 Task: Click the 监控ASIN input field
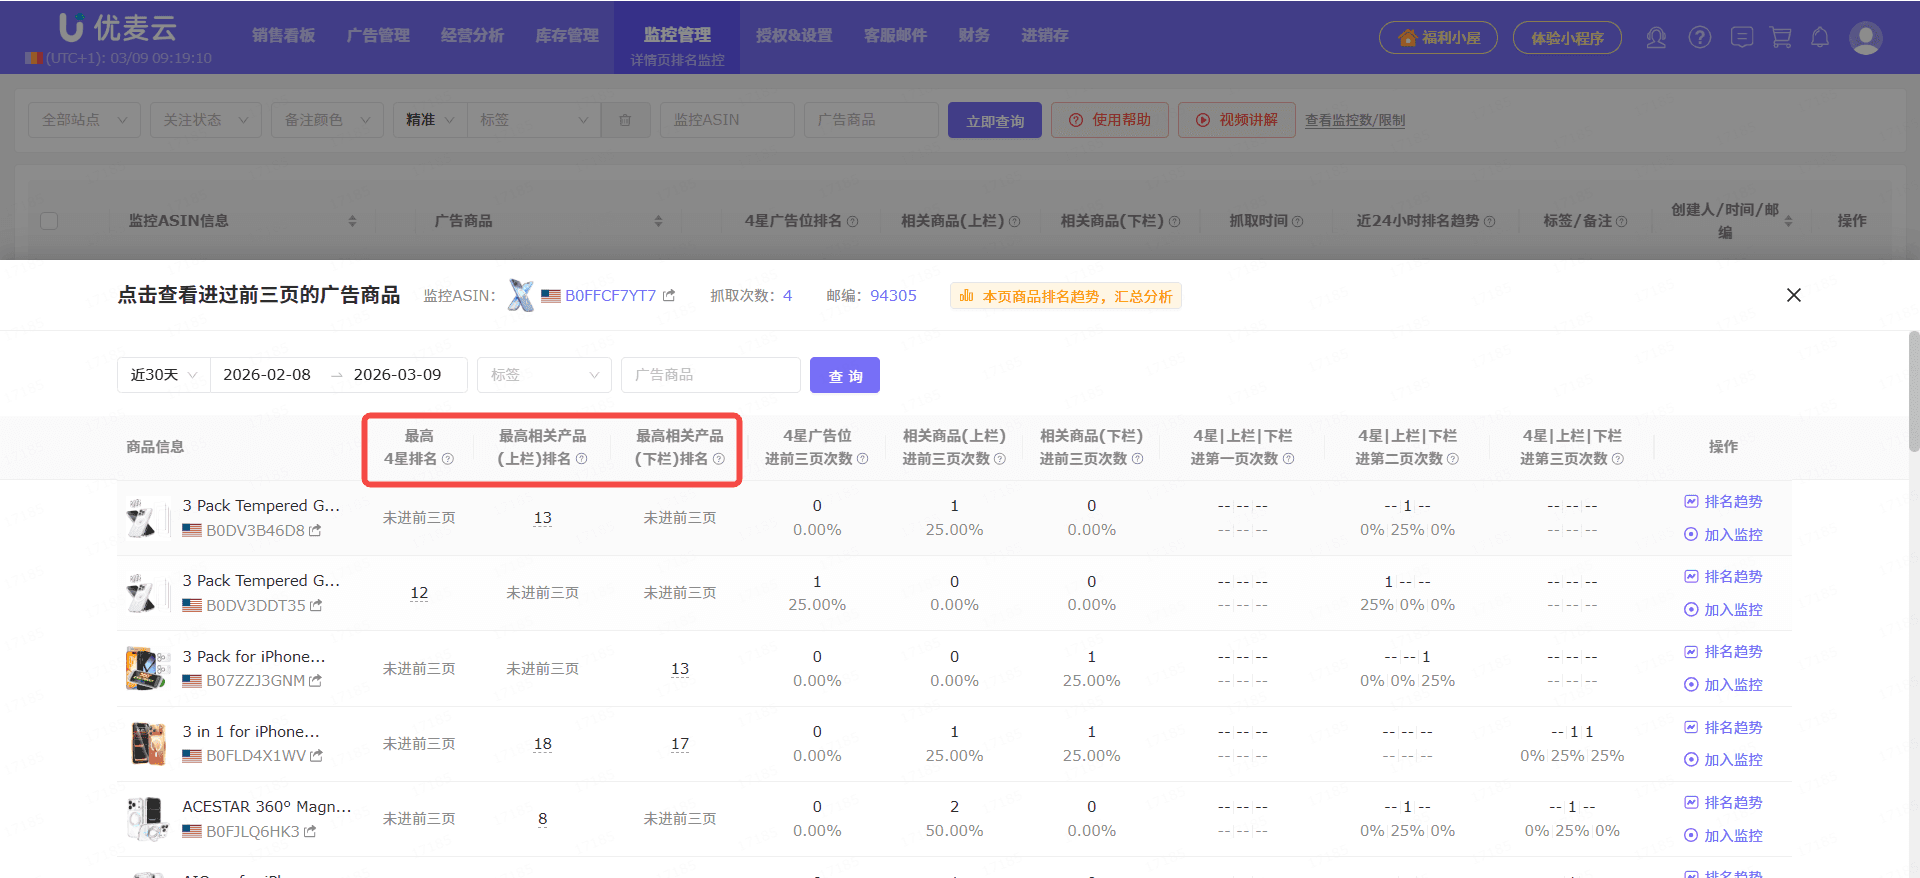point(727,120)
